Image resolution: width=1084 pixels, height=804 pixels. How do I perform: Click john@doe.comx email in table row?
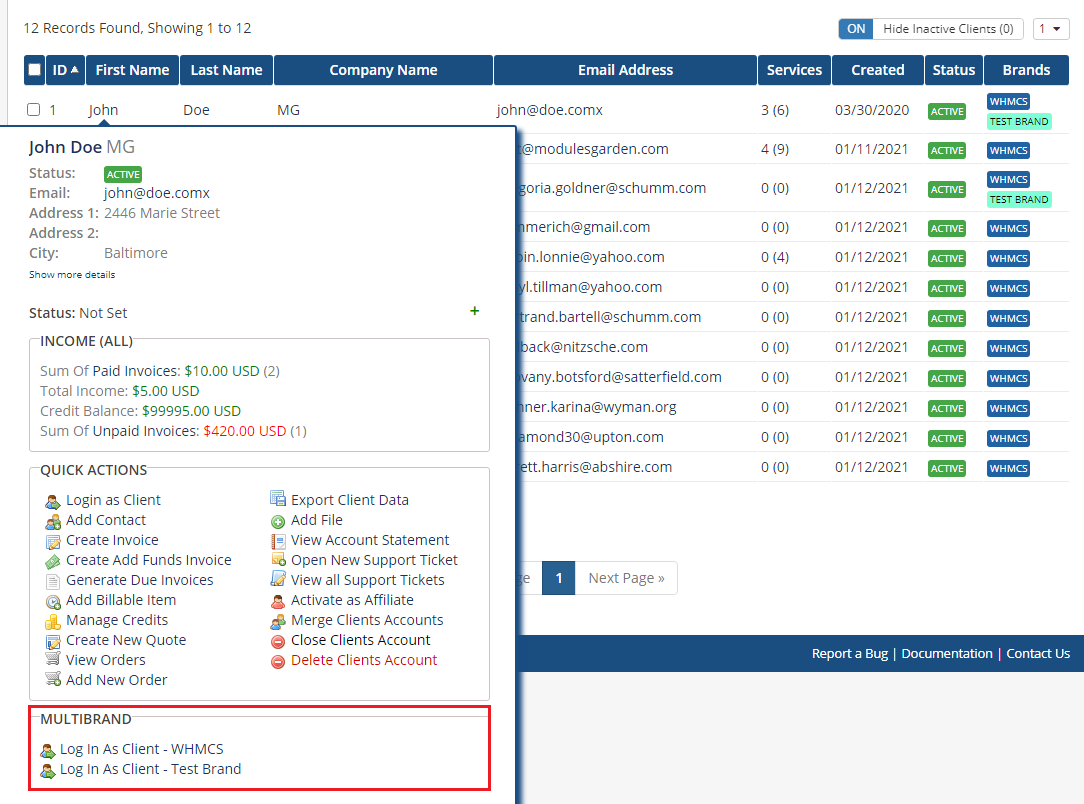click(x=550, y=110)
